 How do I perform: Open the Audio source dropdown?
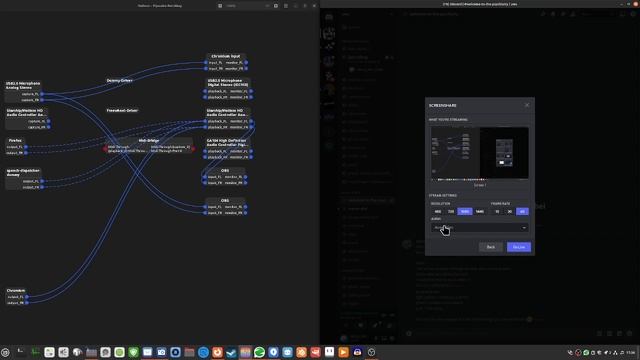(x=480, y=227)
